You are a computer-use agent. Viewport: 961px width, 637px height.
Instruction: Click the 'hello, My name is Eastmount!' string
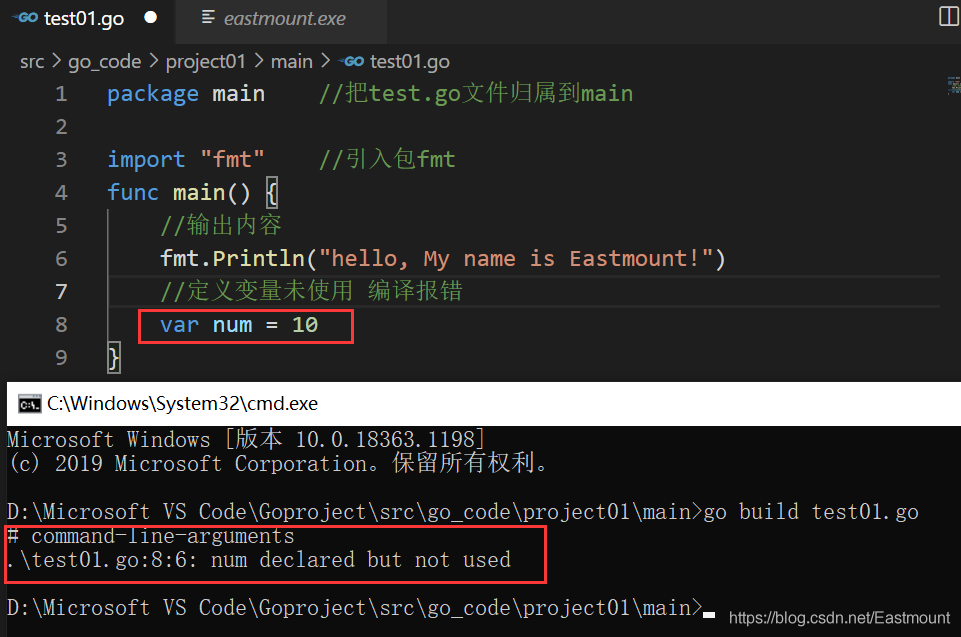click(x=515, y=259)
